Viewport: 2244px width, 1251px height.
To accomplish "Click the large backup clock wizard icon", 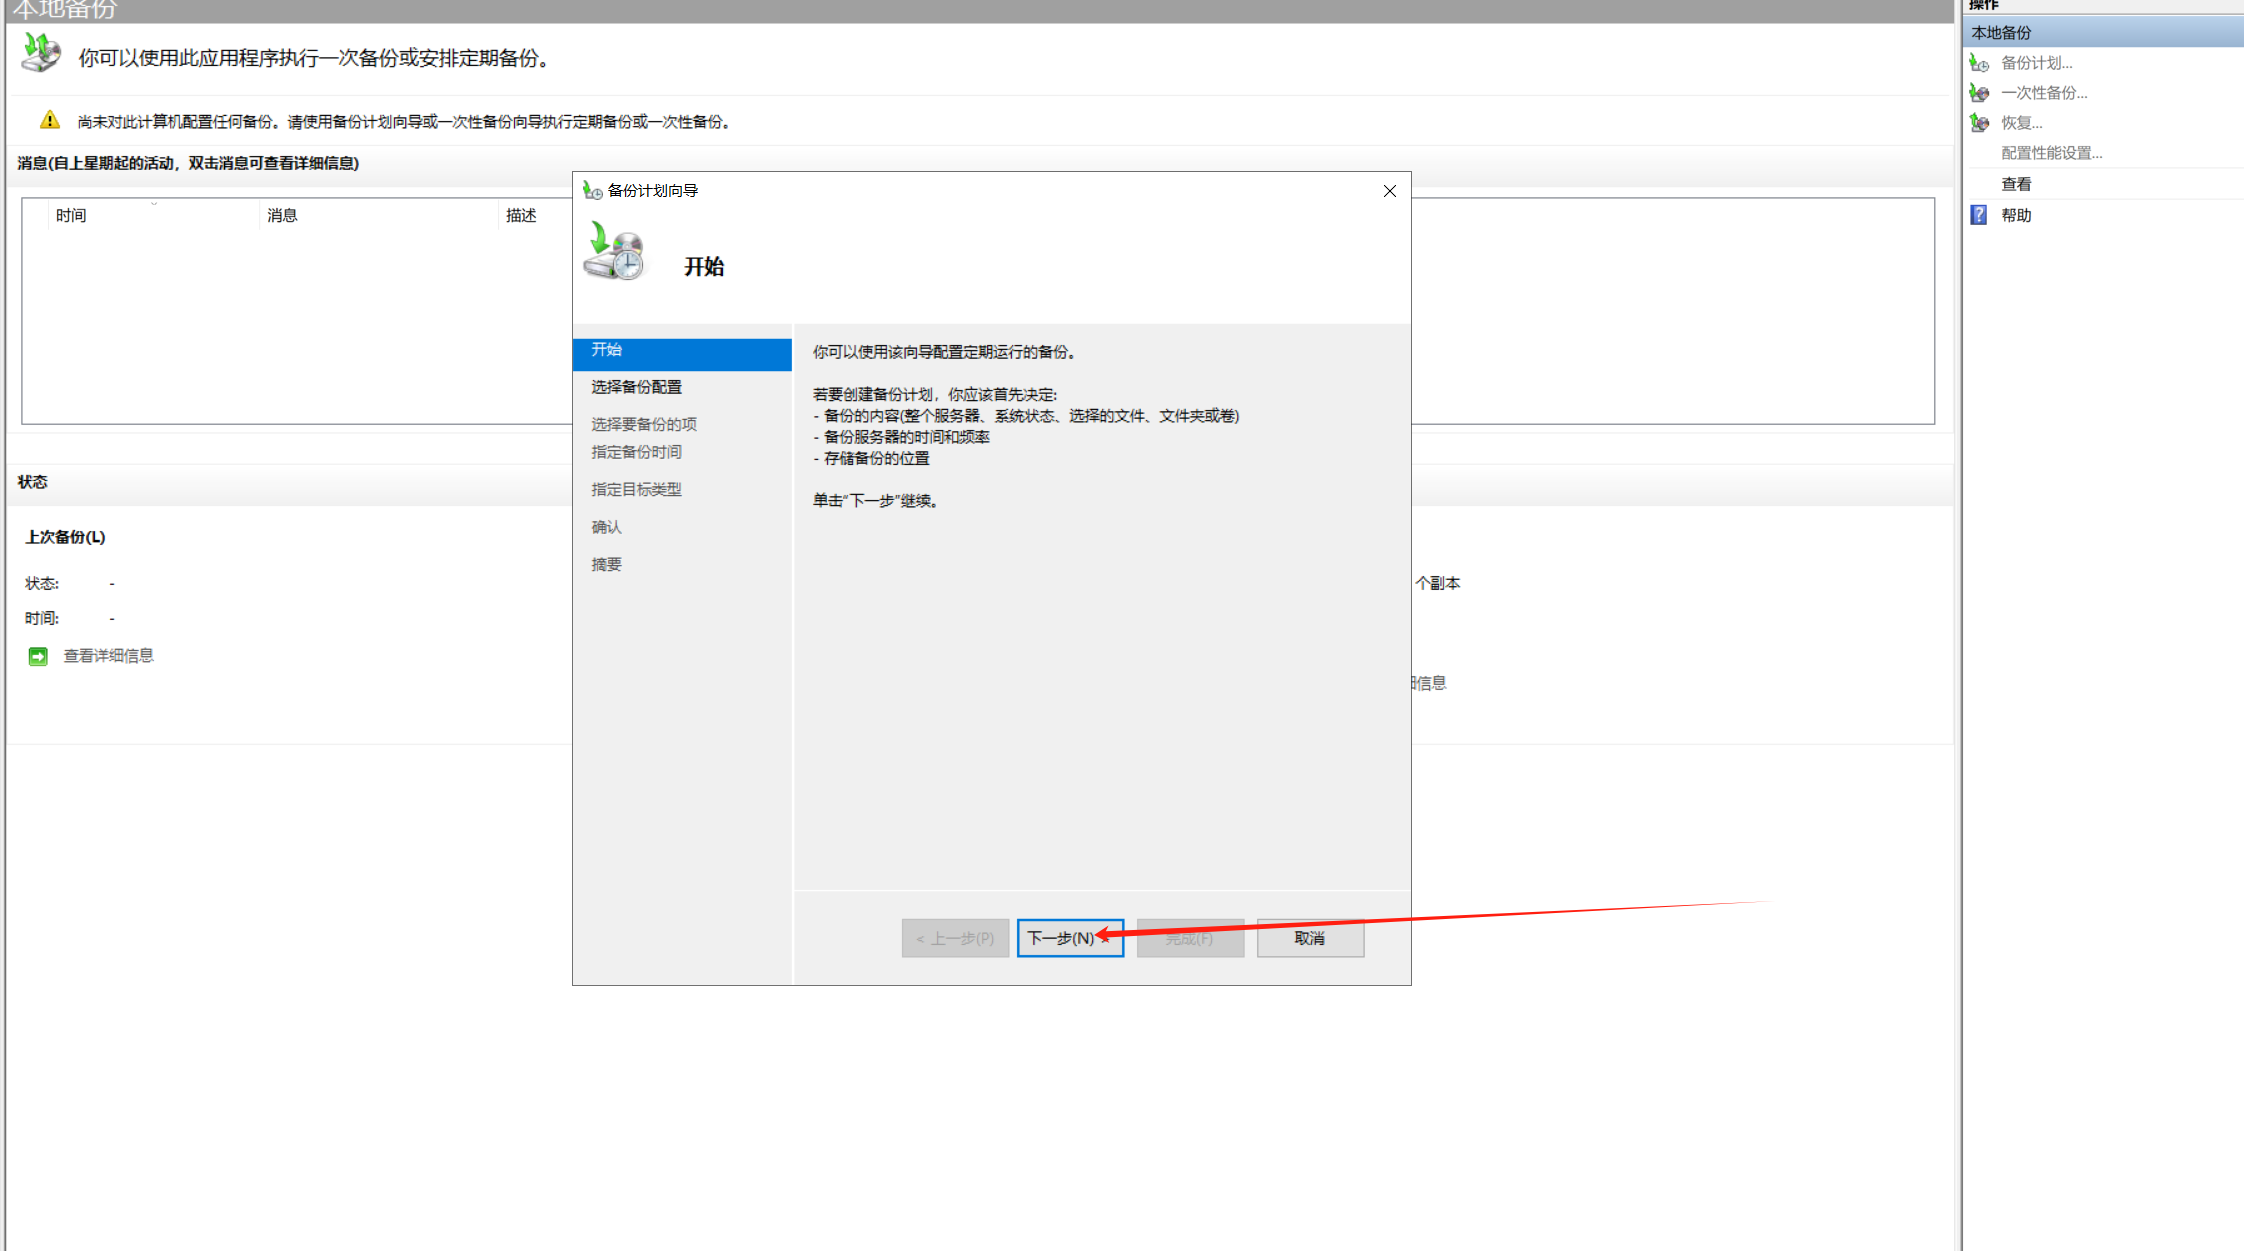I will tap(614, 252).
